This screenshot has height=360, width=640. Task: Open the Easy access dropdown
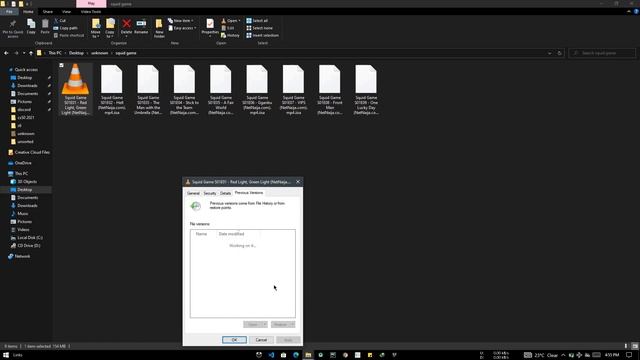click(x=182, y=28)
